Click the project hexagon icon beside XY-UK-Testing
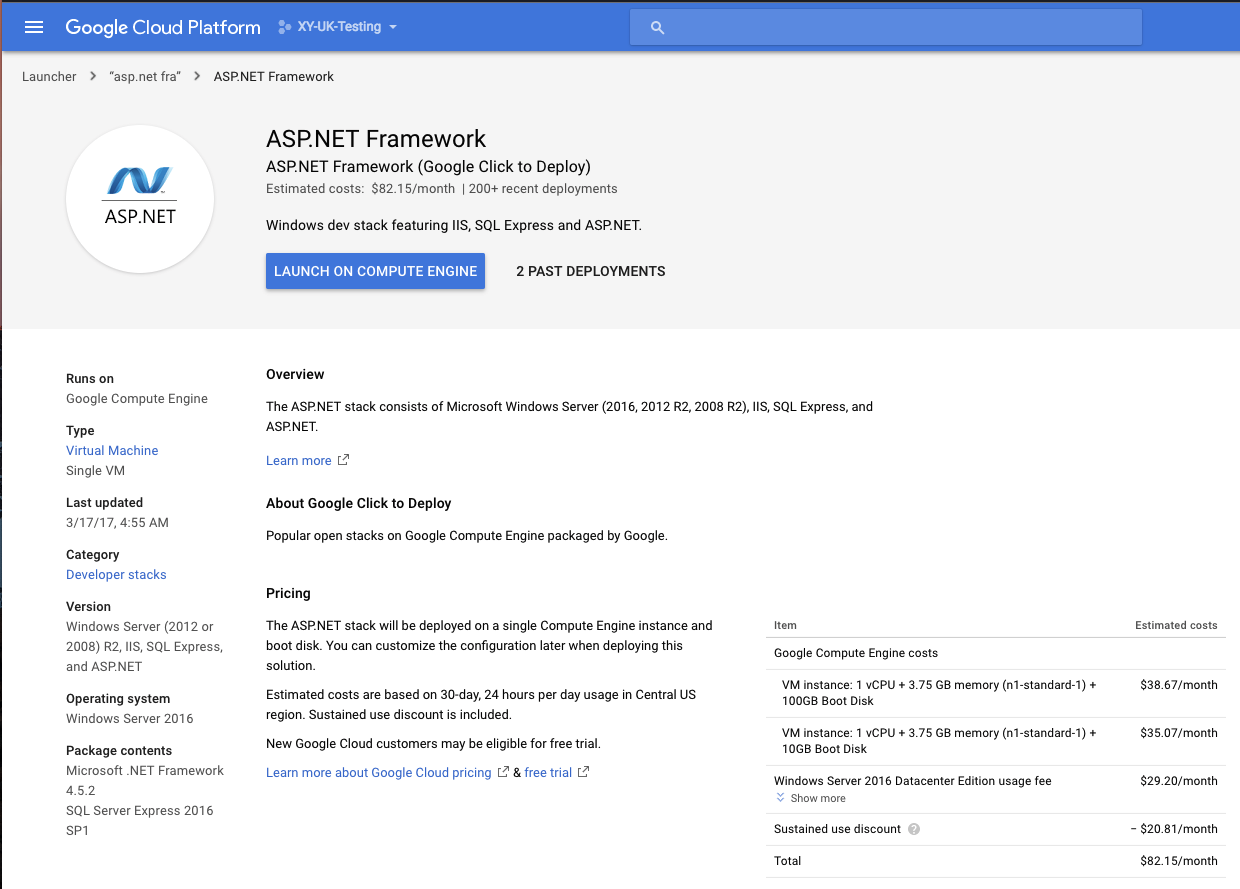This screenshot has width=1240, height=889. tap(284, 27)
